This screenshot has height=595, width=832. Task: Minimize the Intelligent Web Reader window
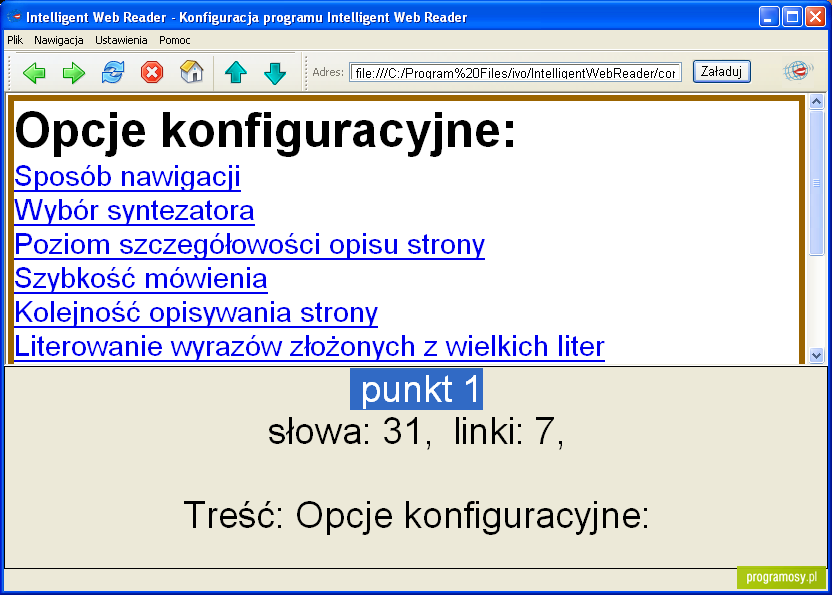(768, 16)
